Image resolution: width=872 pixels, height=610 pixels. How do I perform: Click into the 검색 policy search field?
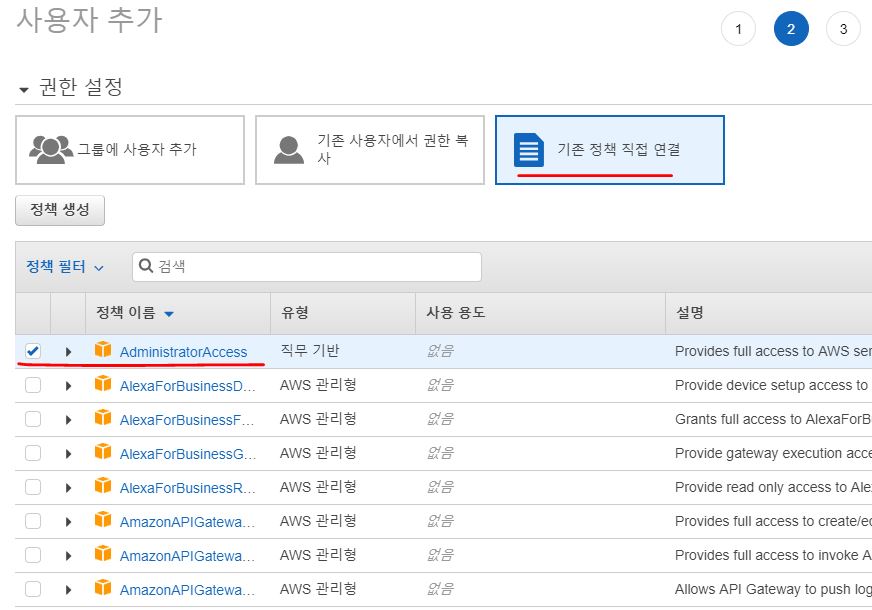tap(306, 267)
